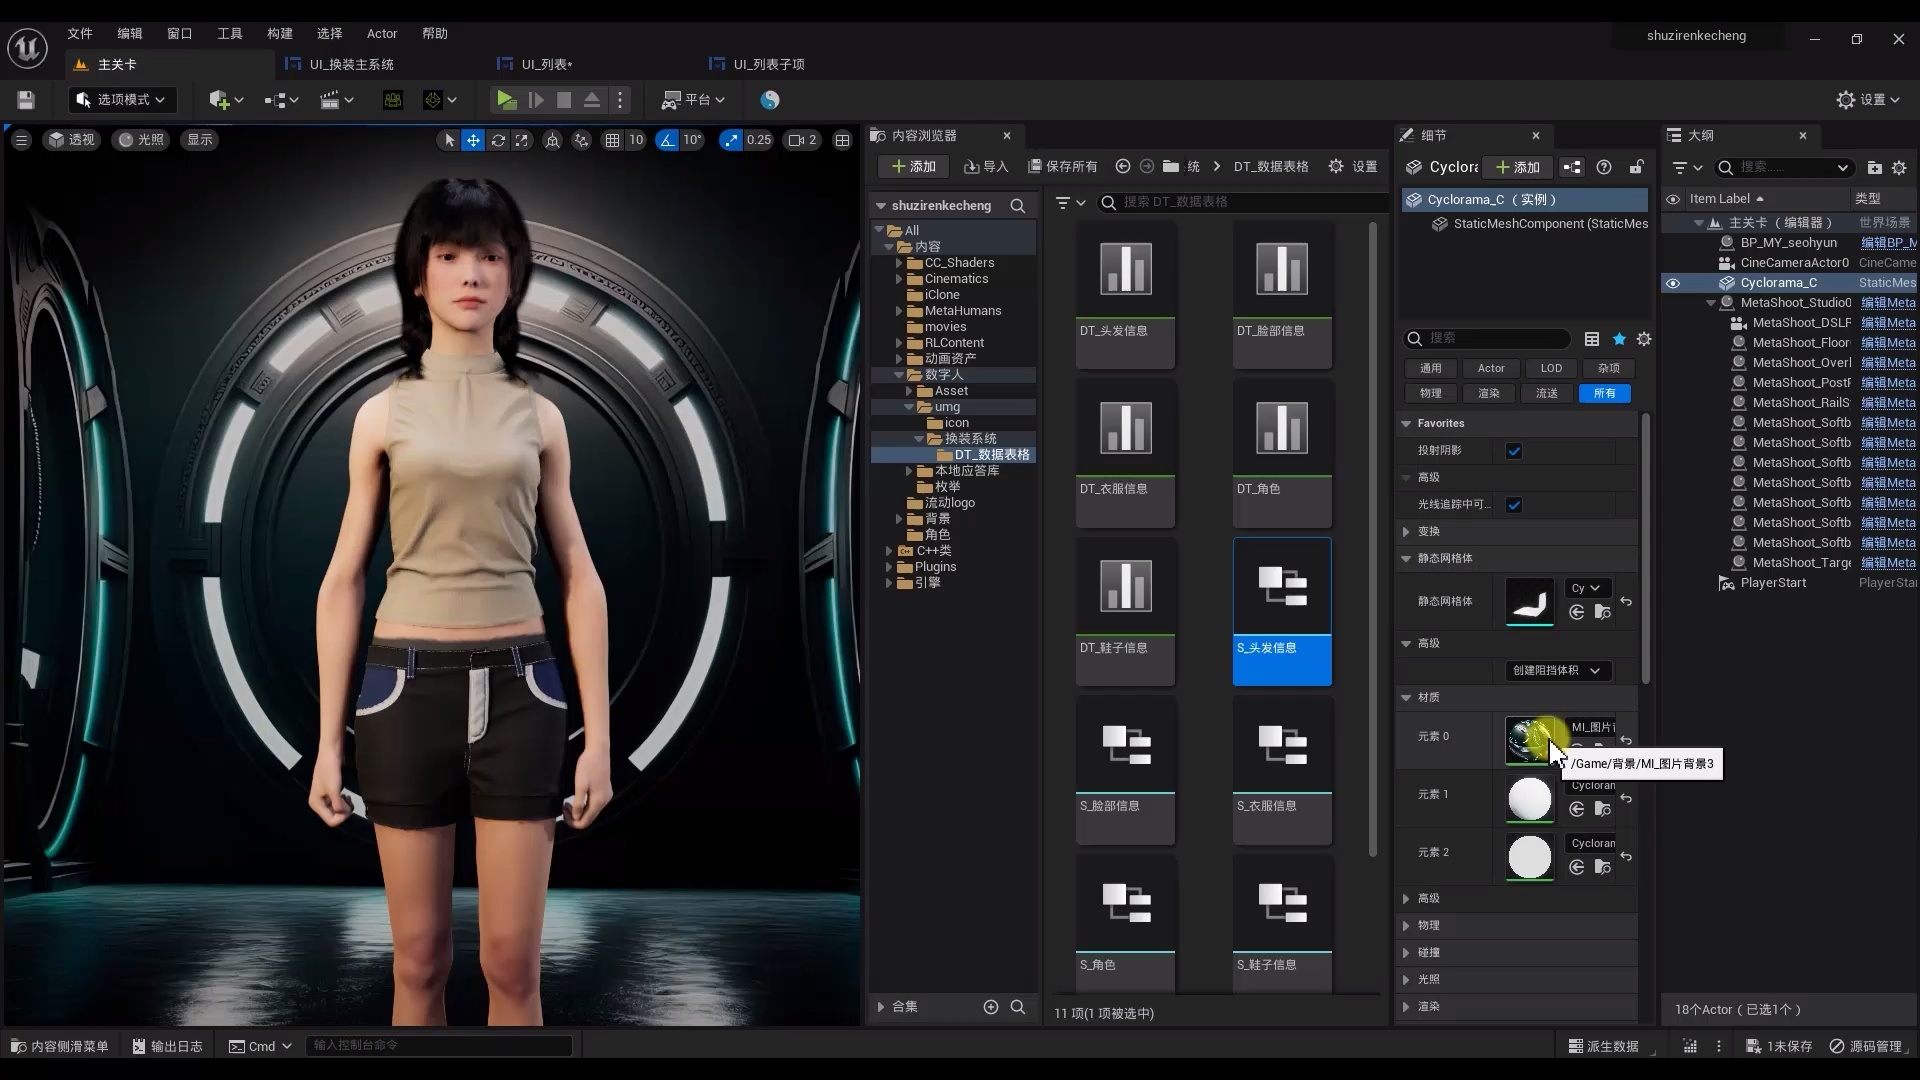Click the 保存所有 button in content browser
Image resolution: width=1920 pixels, height=1080 pixels.
coord(1063,166)
